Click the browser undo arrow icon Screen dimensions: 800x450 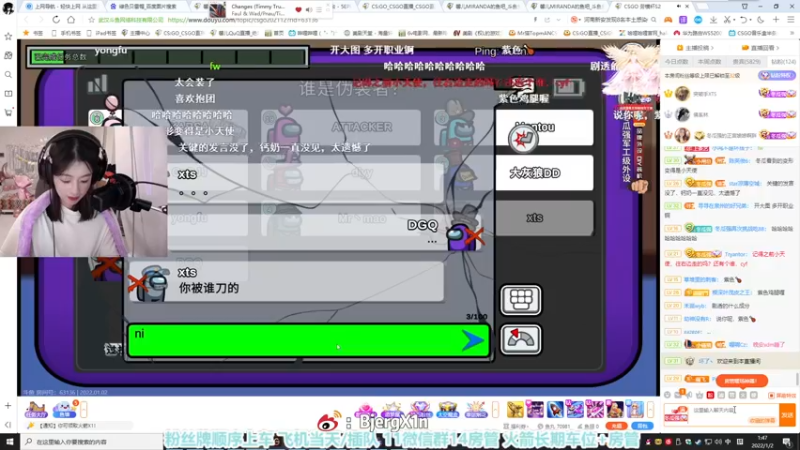pyautogui.click(x=743, y=20)
